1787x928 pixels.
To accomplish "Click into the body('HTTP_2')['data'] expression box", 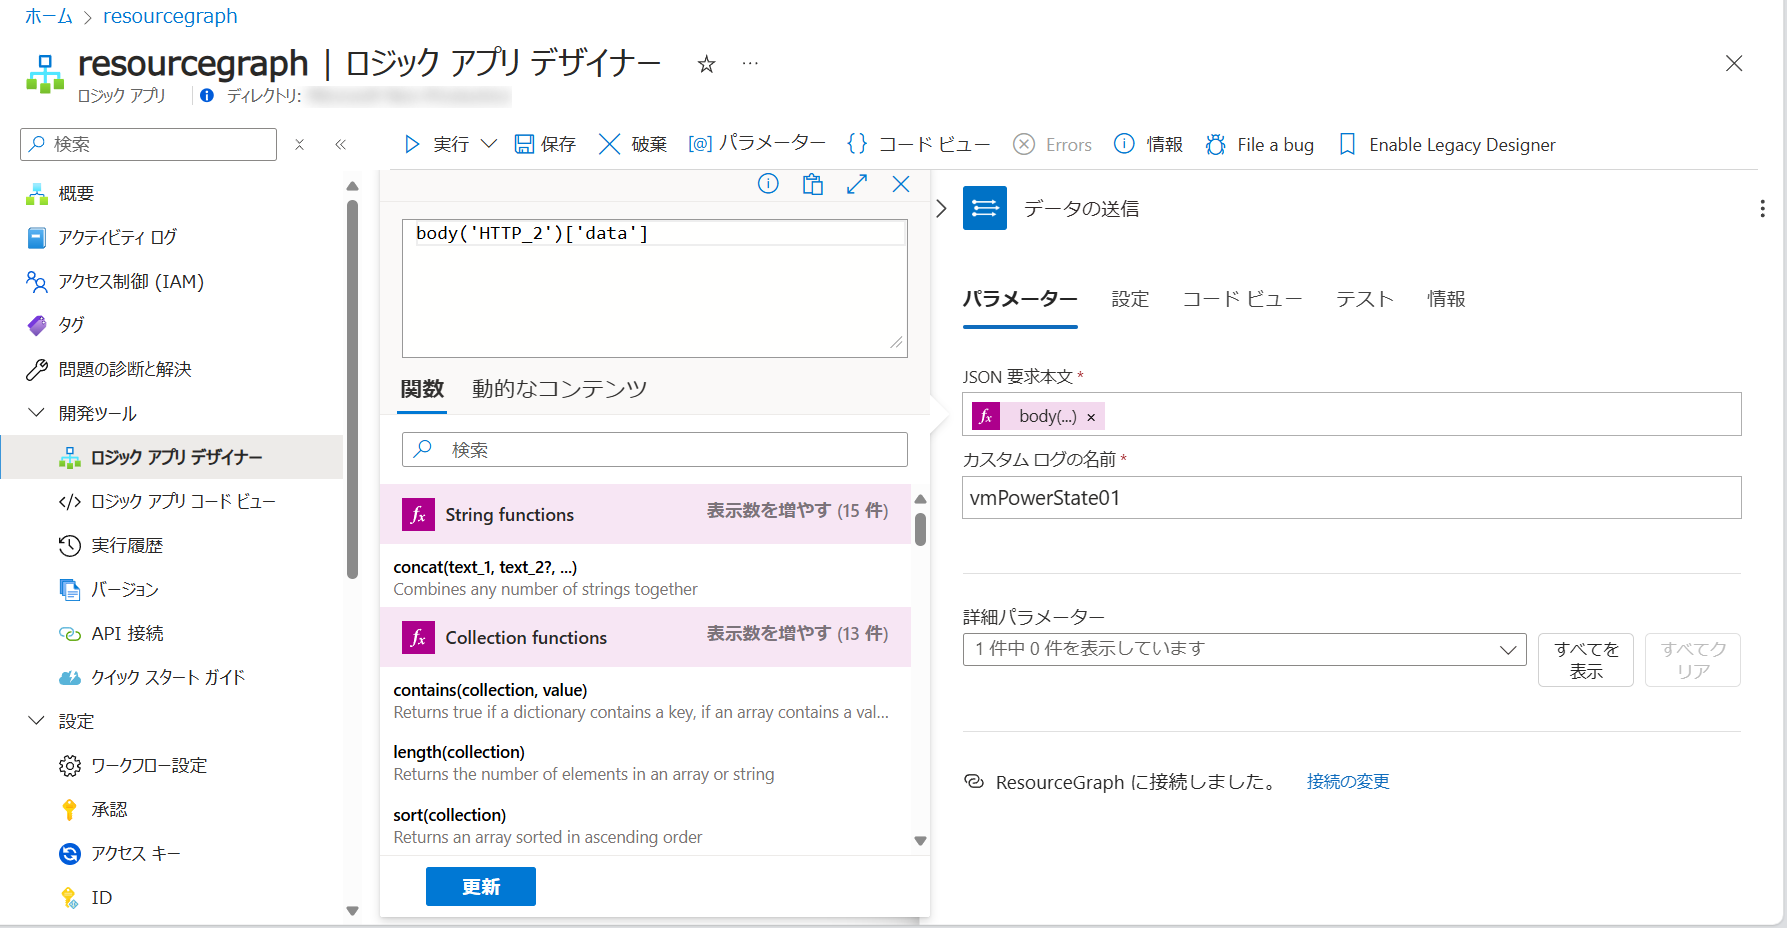I will (x=655, y=288).
